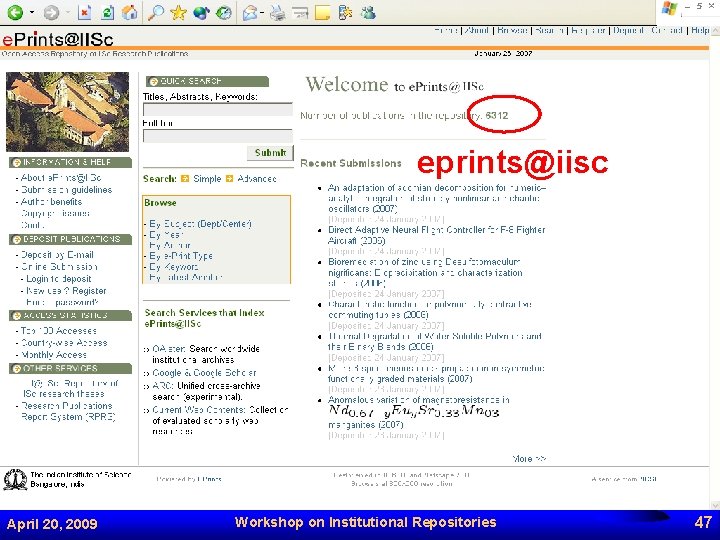The width and height of the screenshot is (720, 540).
Task: Click More recent submissions link
Action: click(x=529, y=458)
